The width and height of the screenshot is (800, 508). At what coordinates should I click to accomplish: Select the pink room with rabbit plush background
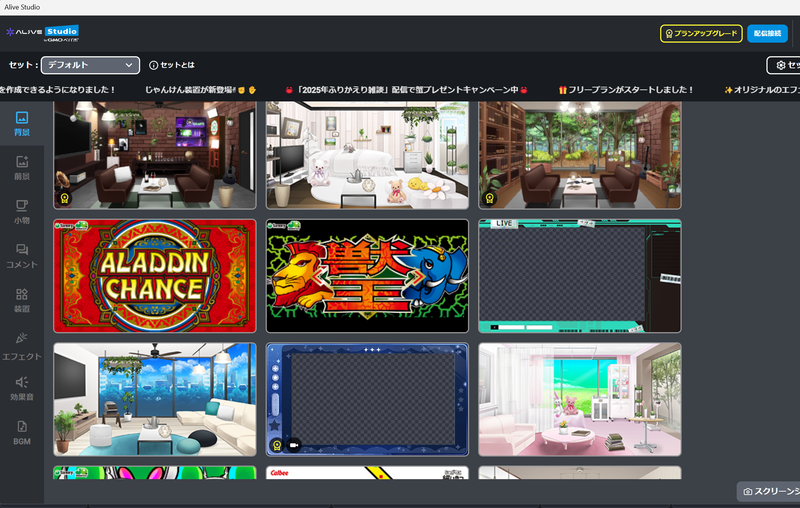pos(580,399)
